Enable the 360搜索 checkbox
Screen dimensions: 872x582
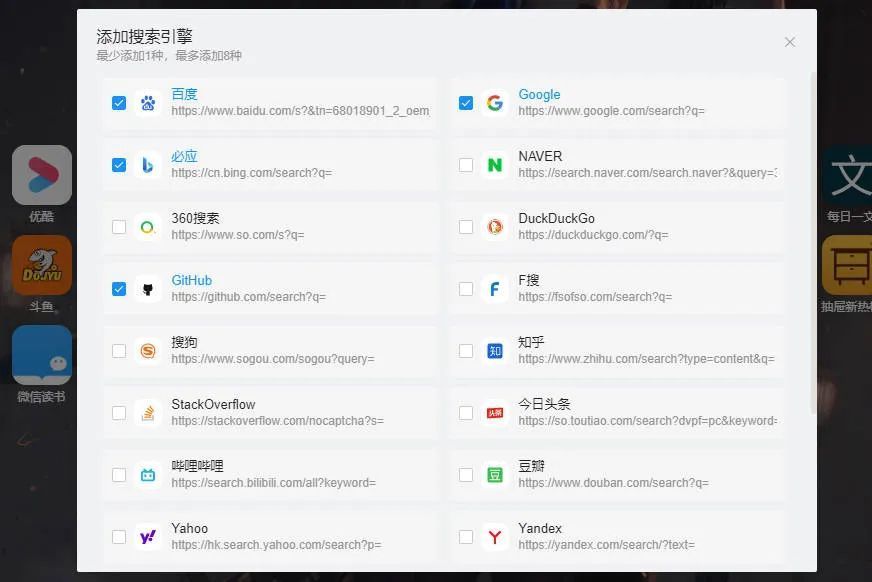coord(119,227)
